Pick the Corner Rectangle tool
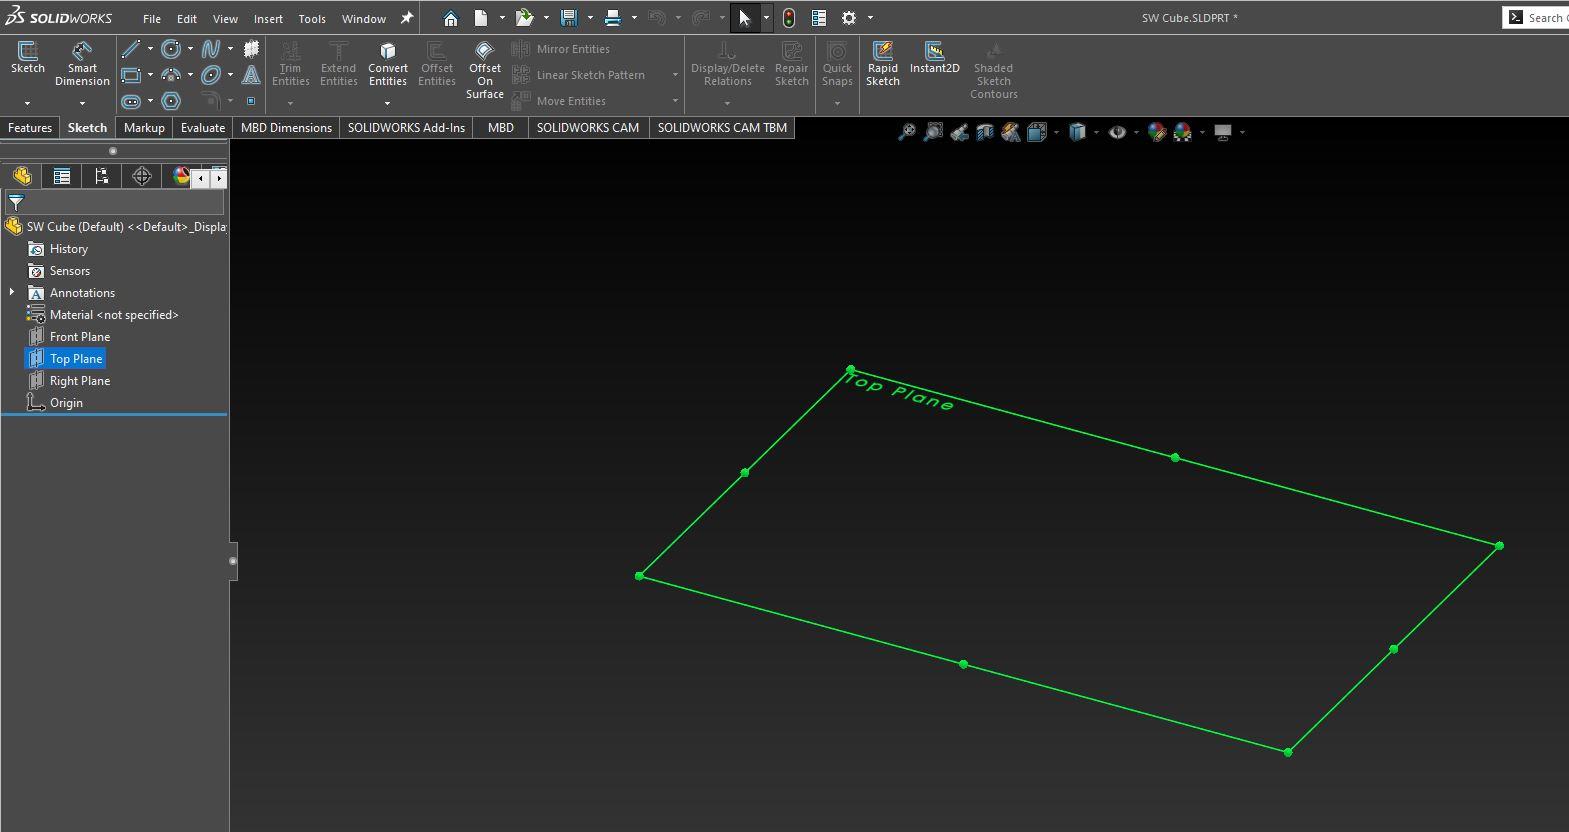1569x832 pixels. click(131, 75)
